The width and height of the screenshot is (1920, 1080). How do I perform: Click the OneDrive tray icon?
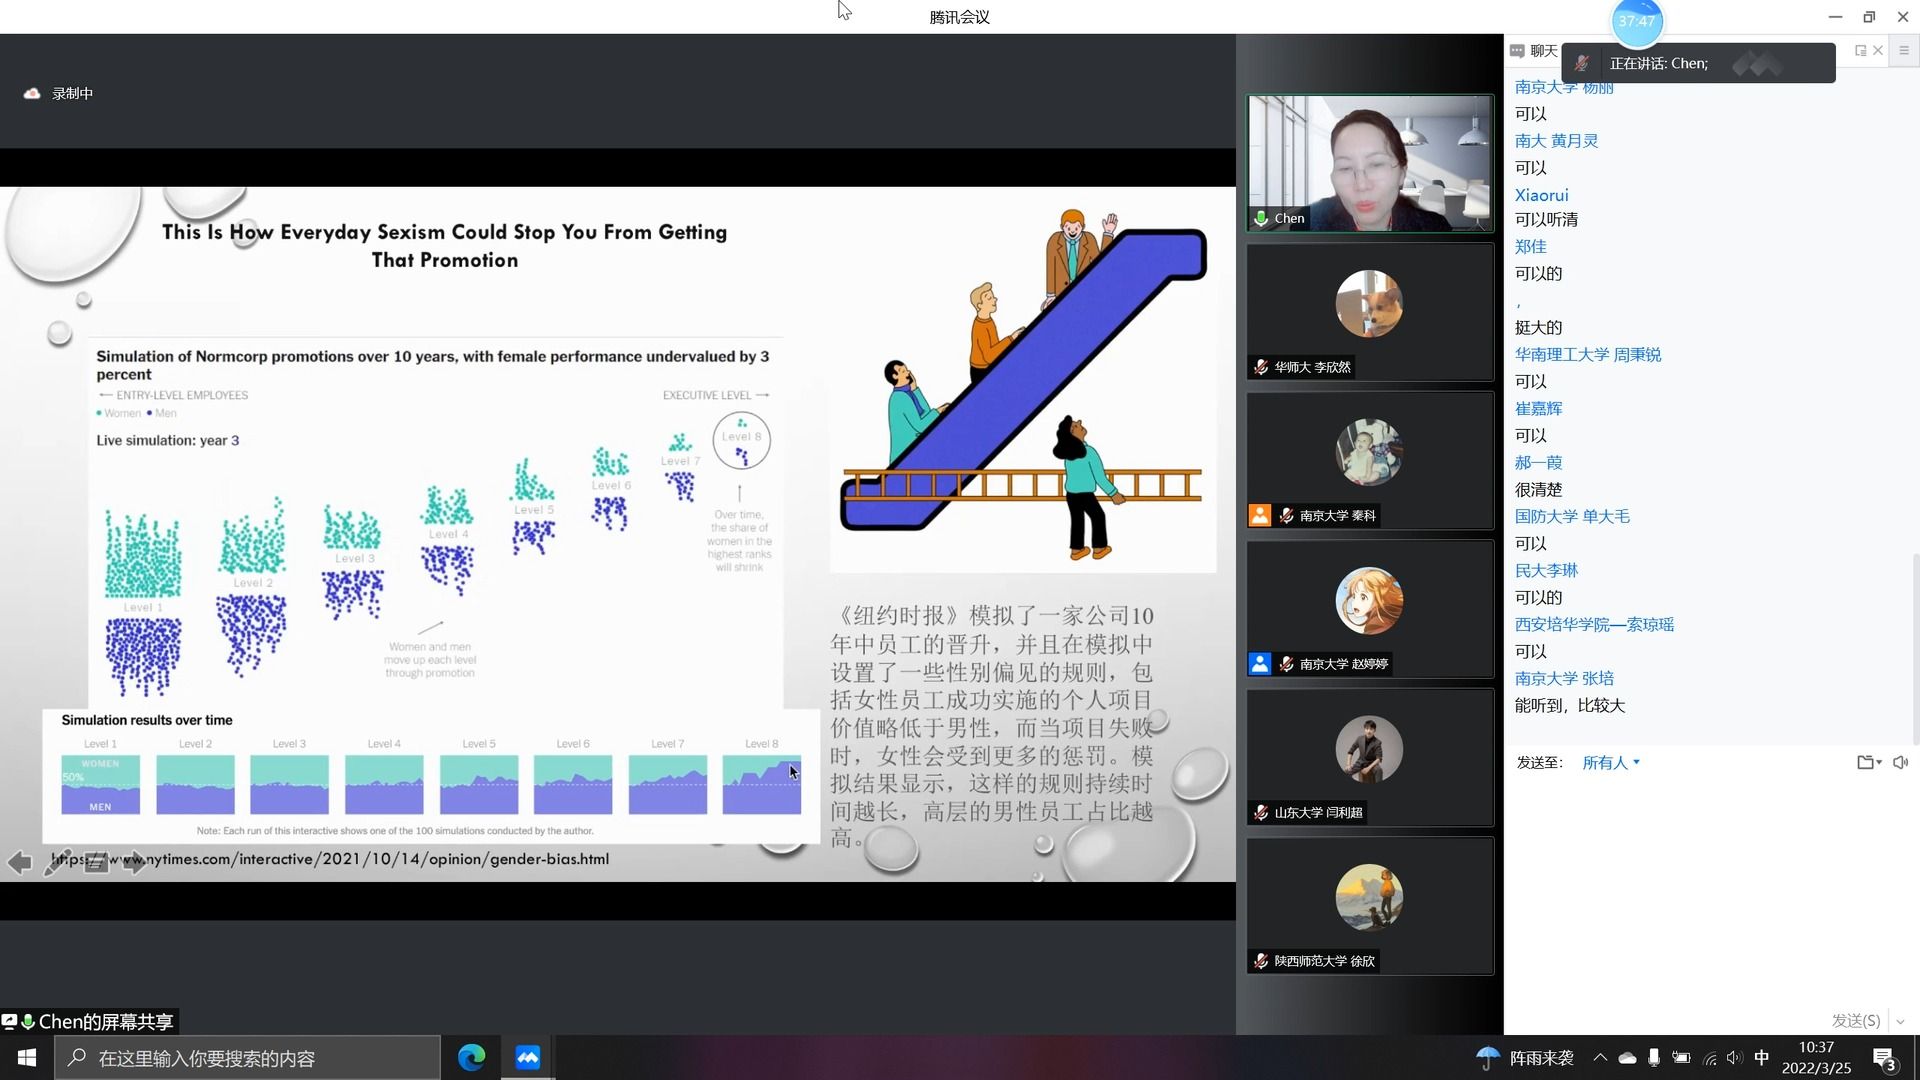(x=1628, y=1058)
